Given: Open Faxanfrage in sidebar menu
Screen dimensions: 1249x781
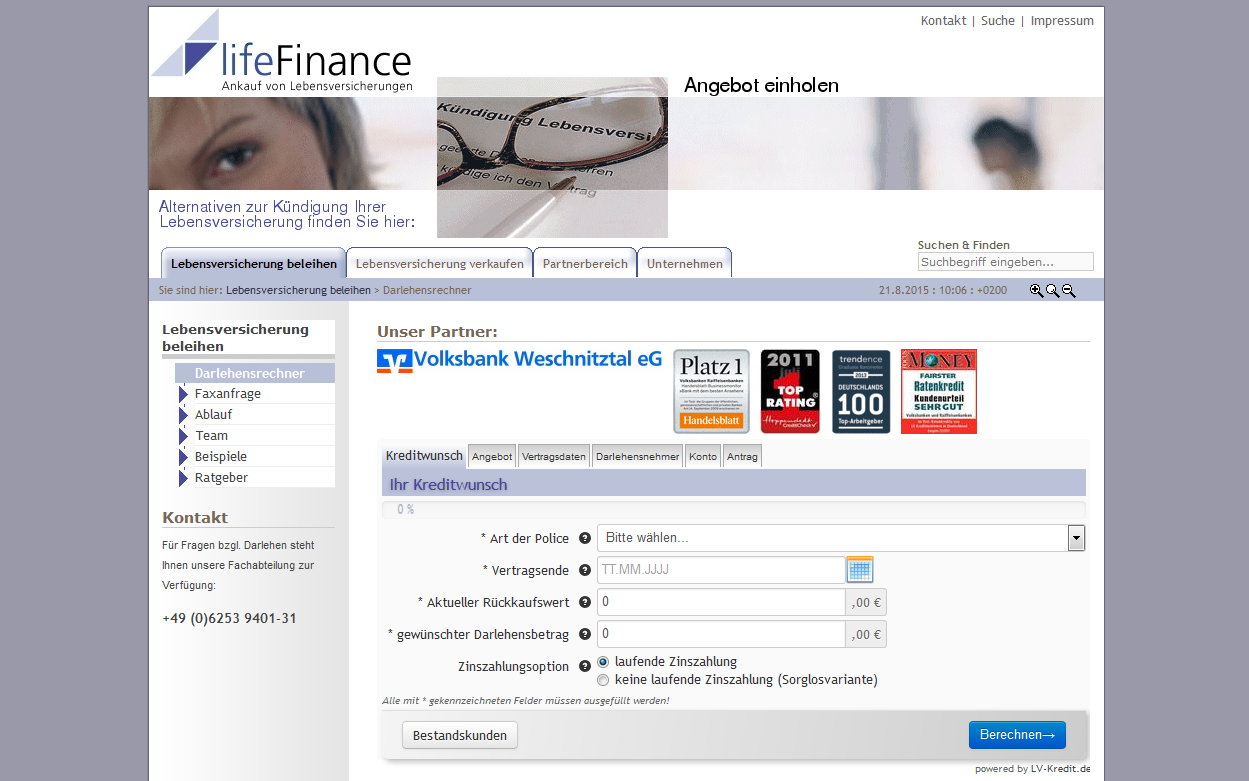Looking at the screenshot, I should [x=228, y=394].
